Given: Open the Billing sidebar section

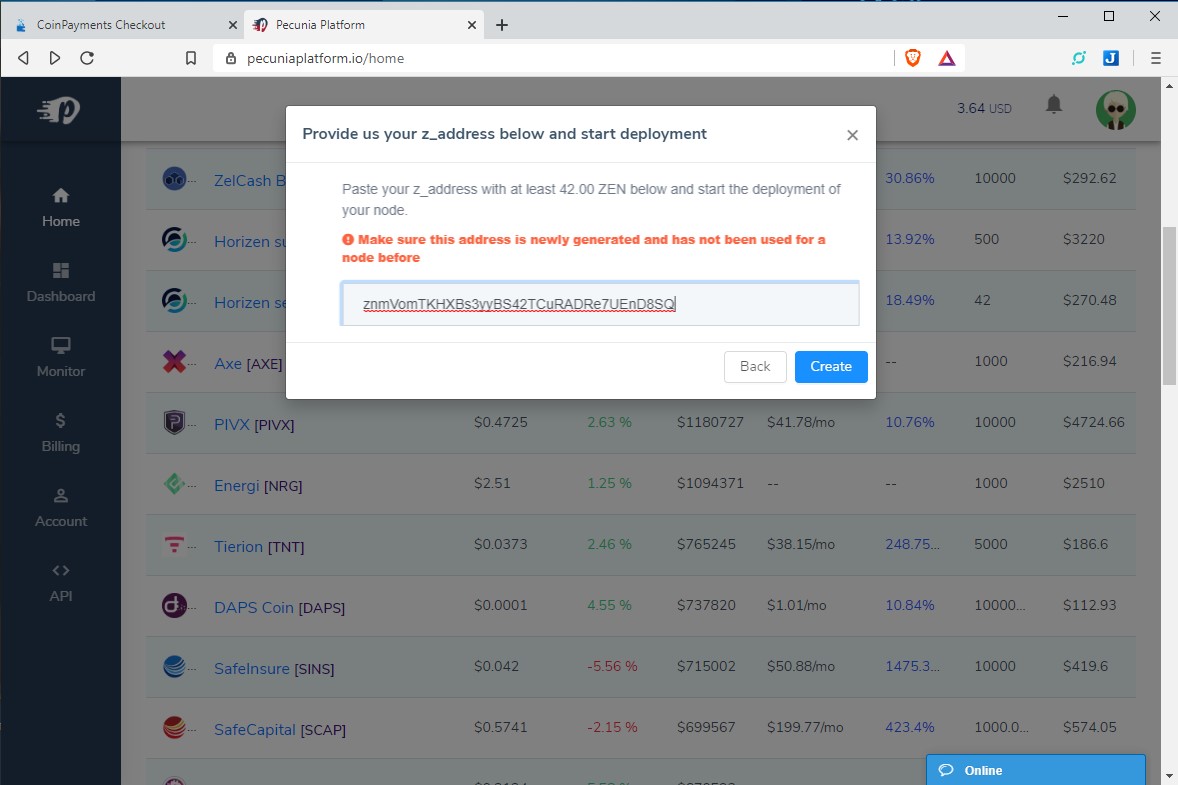Looking at the screenshot, I should point(61,433).
